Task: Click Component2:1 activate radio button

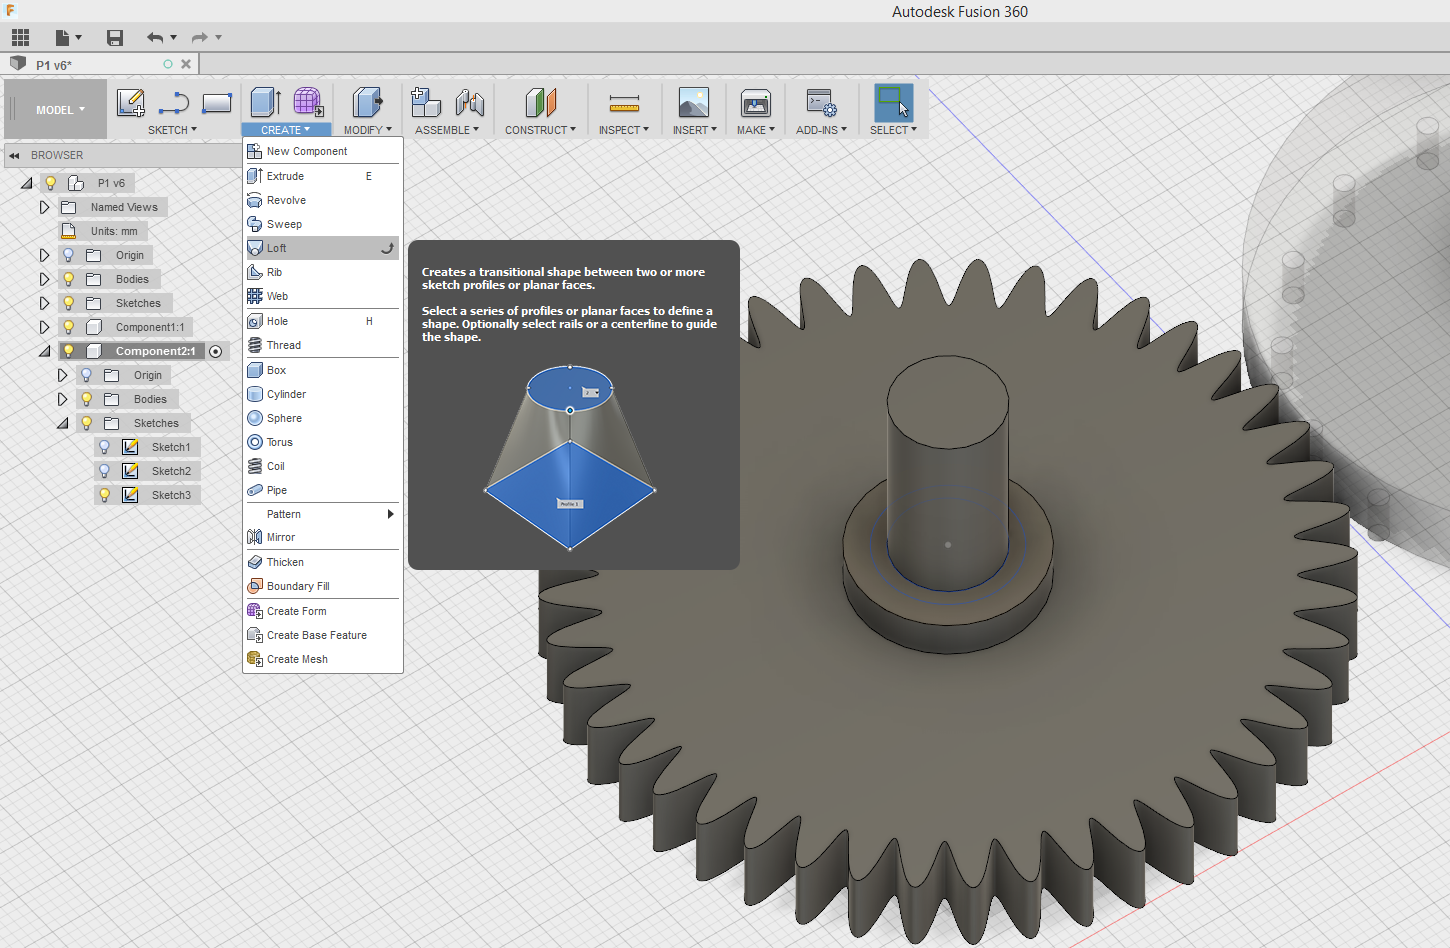Action: pyautogui.click(x=215, y=351)
